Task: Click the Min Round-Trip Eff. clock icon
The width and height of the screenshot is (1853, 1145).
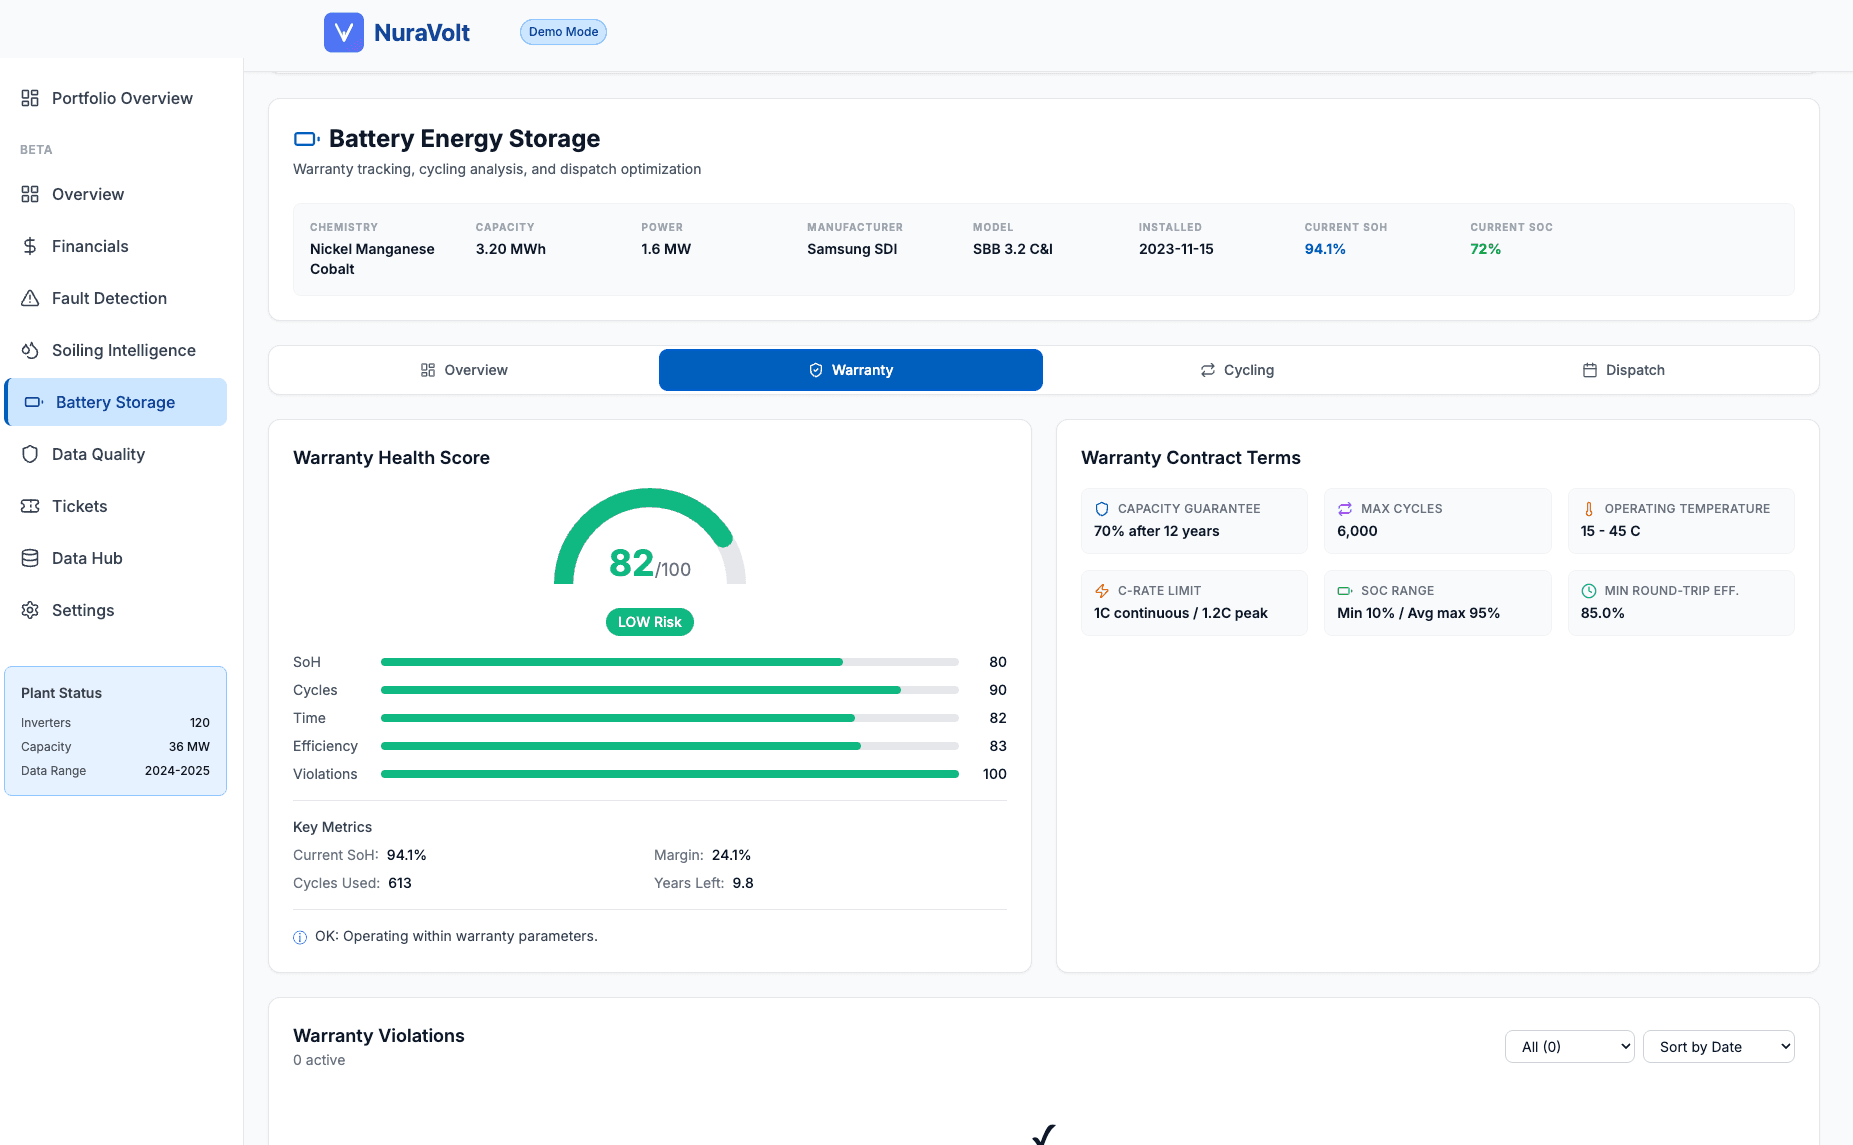Action: click(x=1589, y=591)
